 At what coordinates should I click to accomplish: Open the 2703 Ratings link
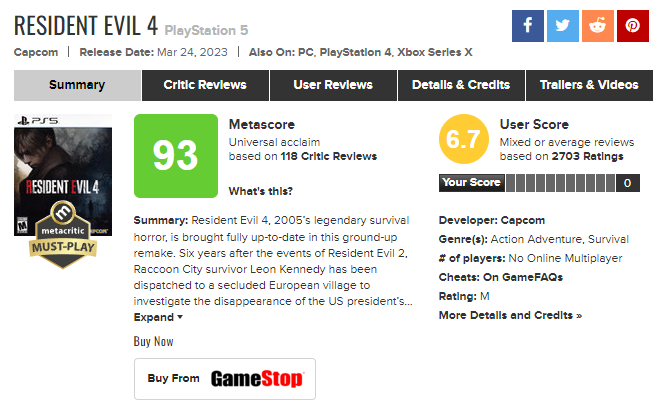(x=588, y=156)
